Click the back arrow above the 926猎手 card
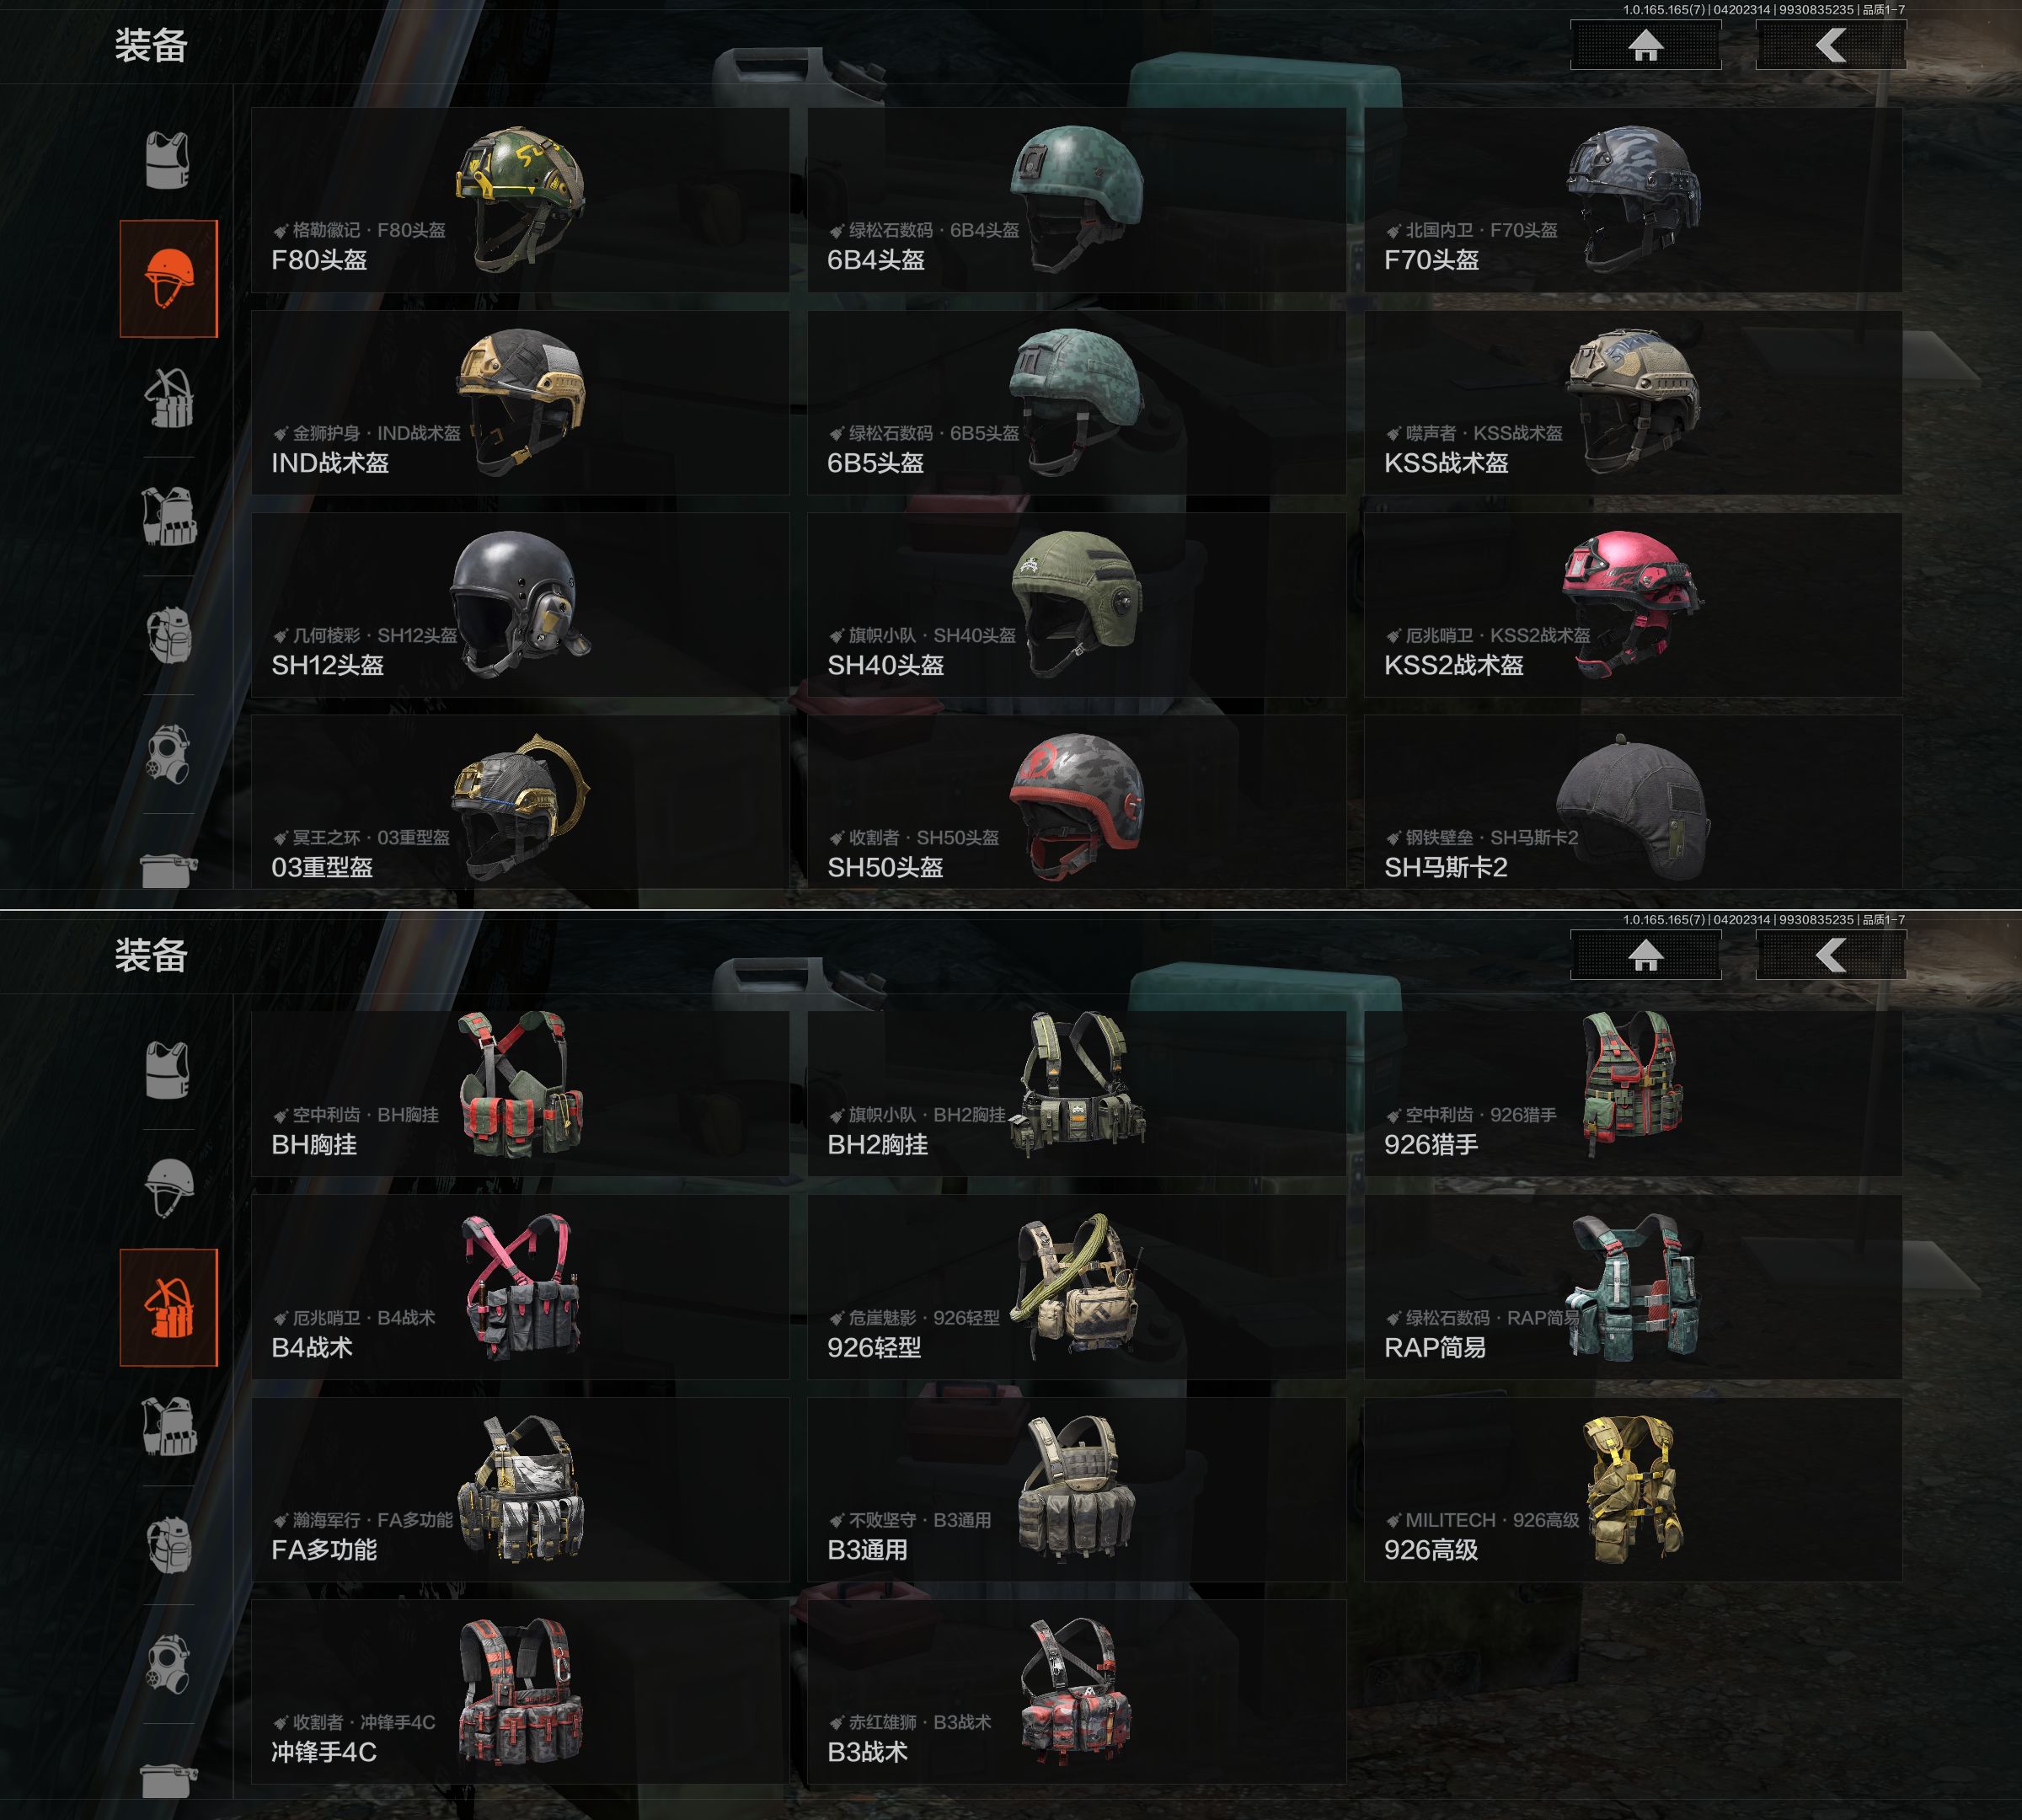 1830,955
